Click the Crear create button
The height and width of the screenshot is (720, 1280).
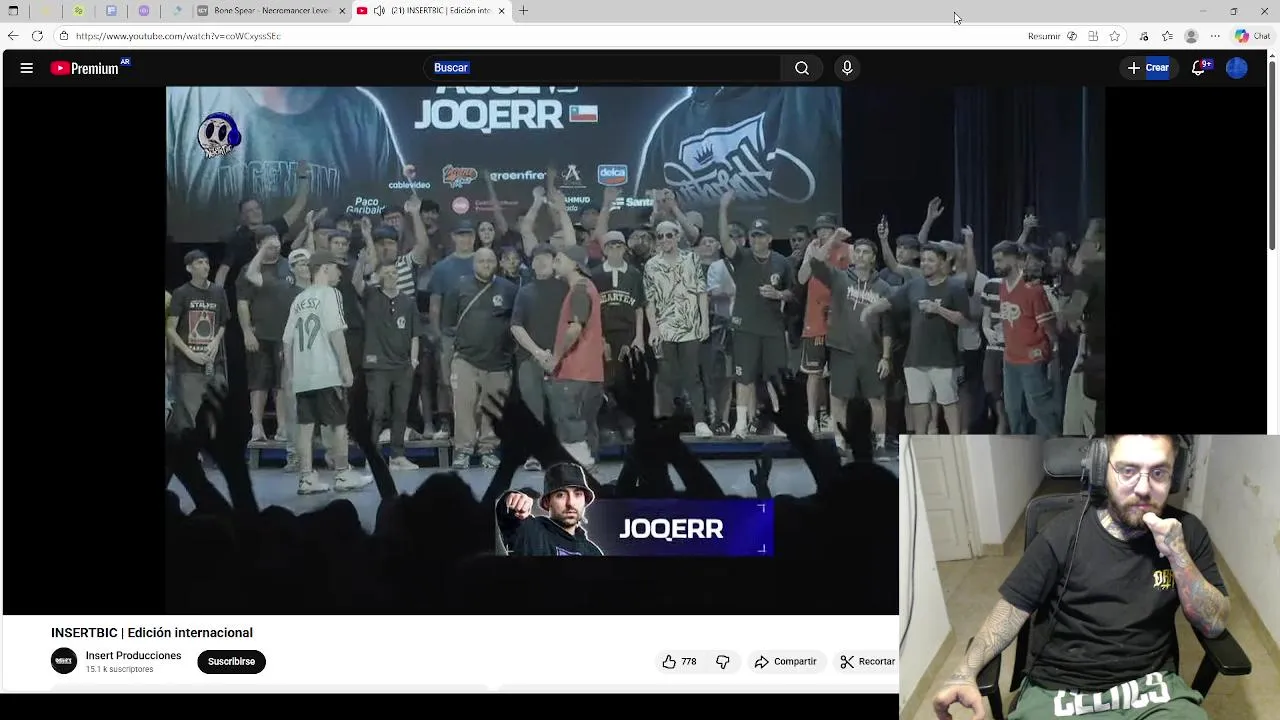point(1148,68)
